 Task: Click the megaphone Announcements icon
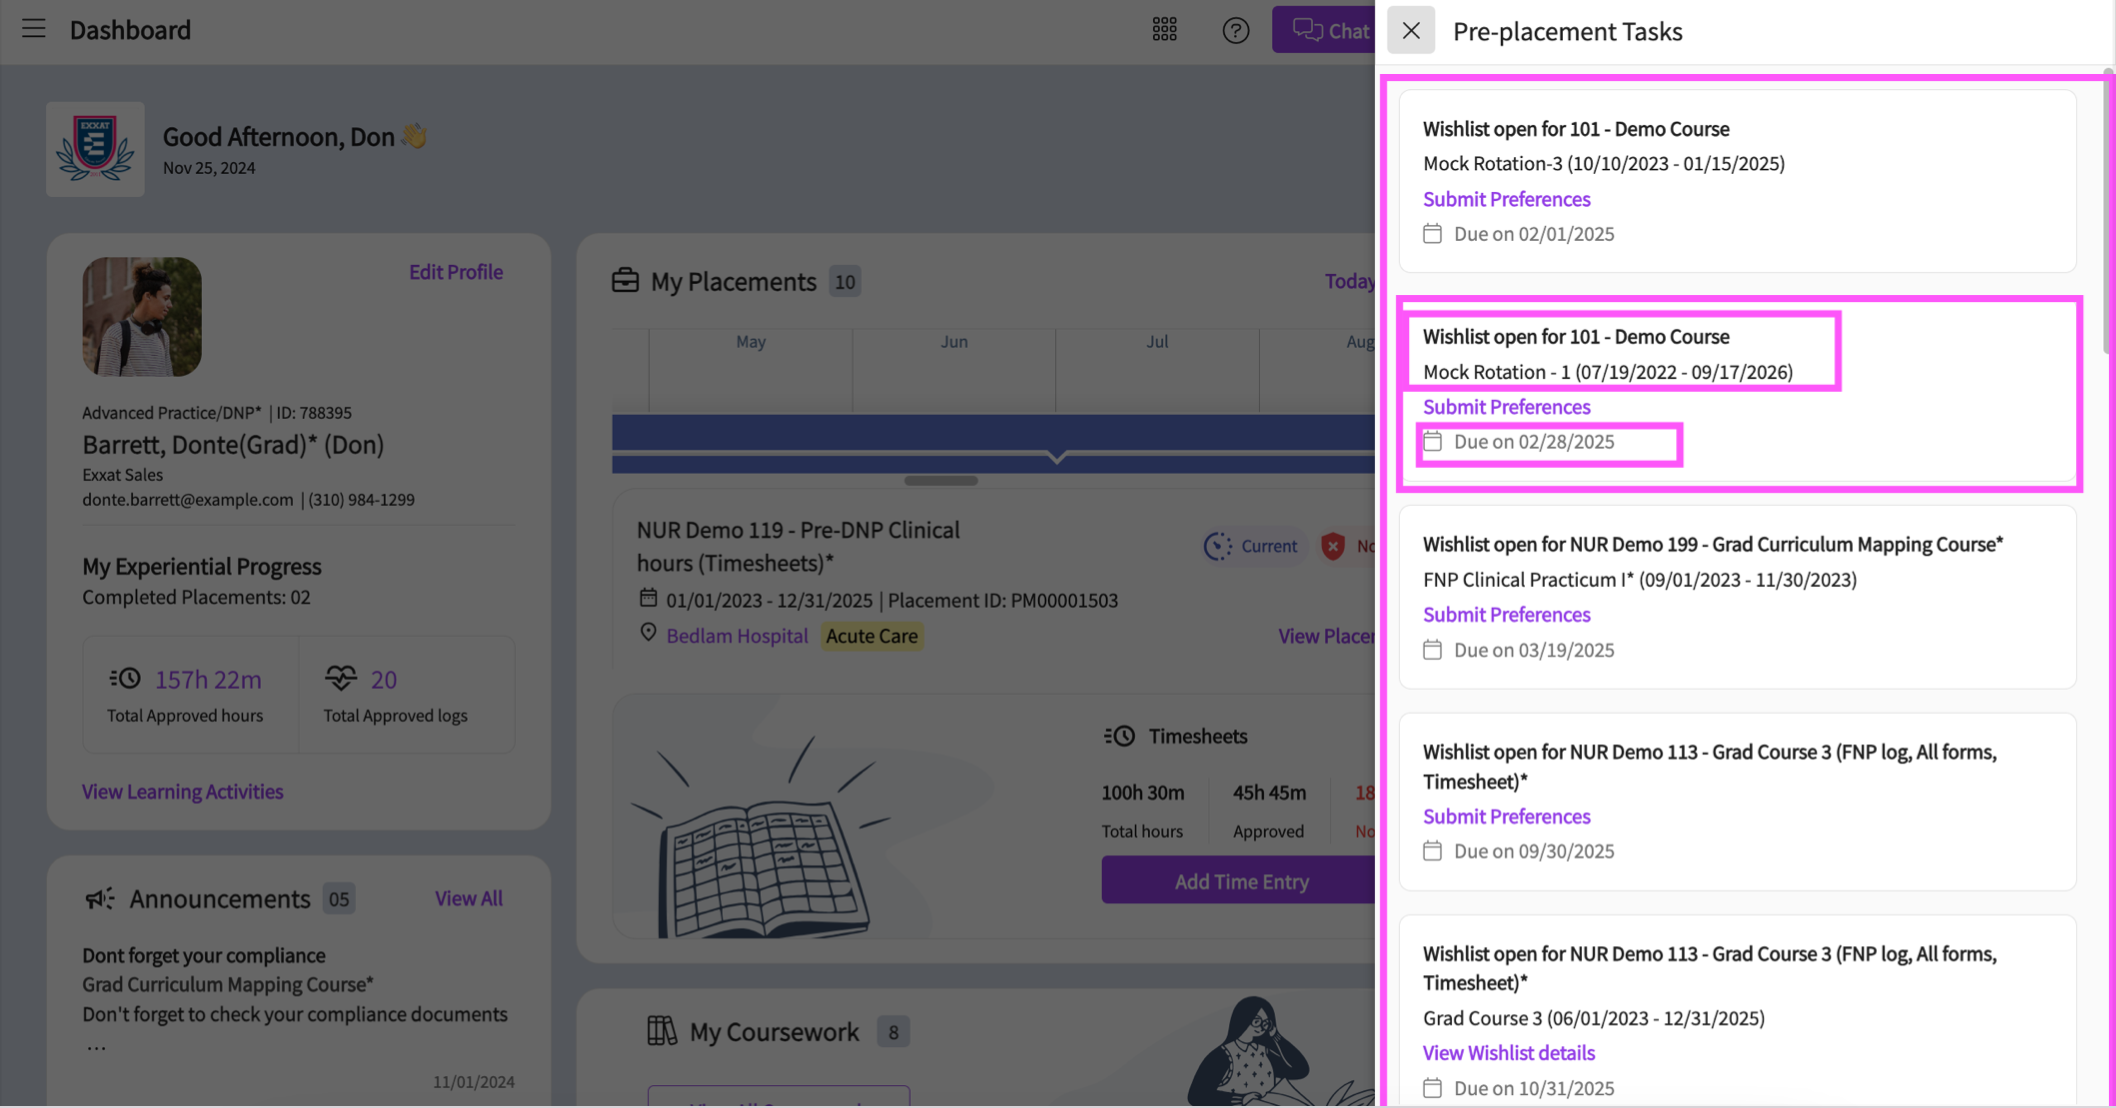(100, 898)
